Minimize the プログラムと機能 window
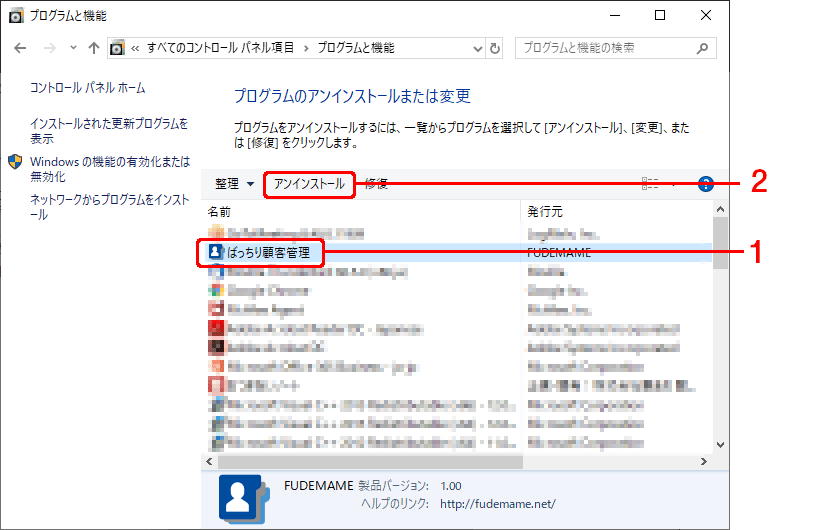This screenshot has width=840, height=530. pos(614,16)
